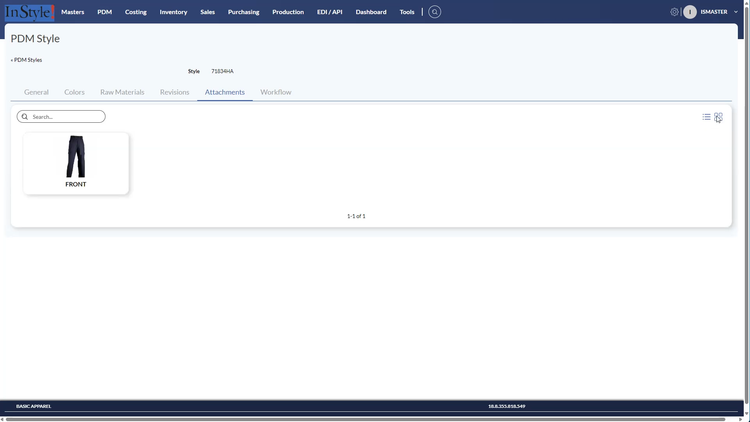Click the user avatar icon
This screenshot has width=750, height=422.
690,12
